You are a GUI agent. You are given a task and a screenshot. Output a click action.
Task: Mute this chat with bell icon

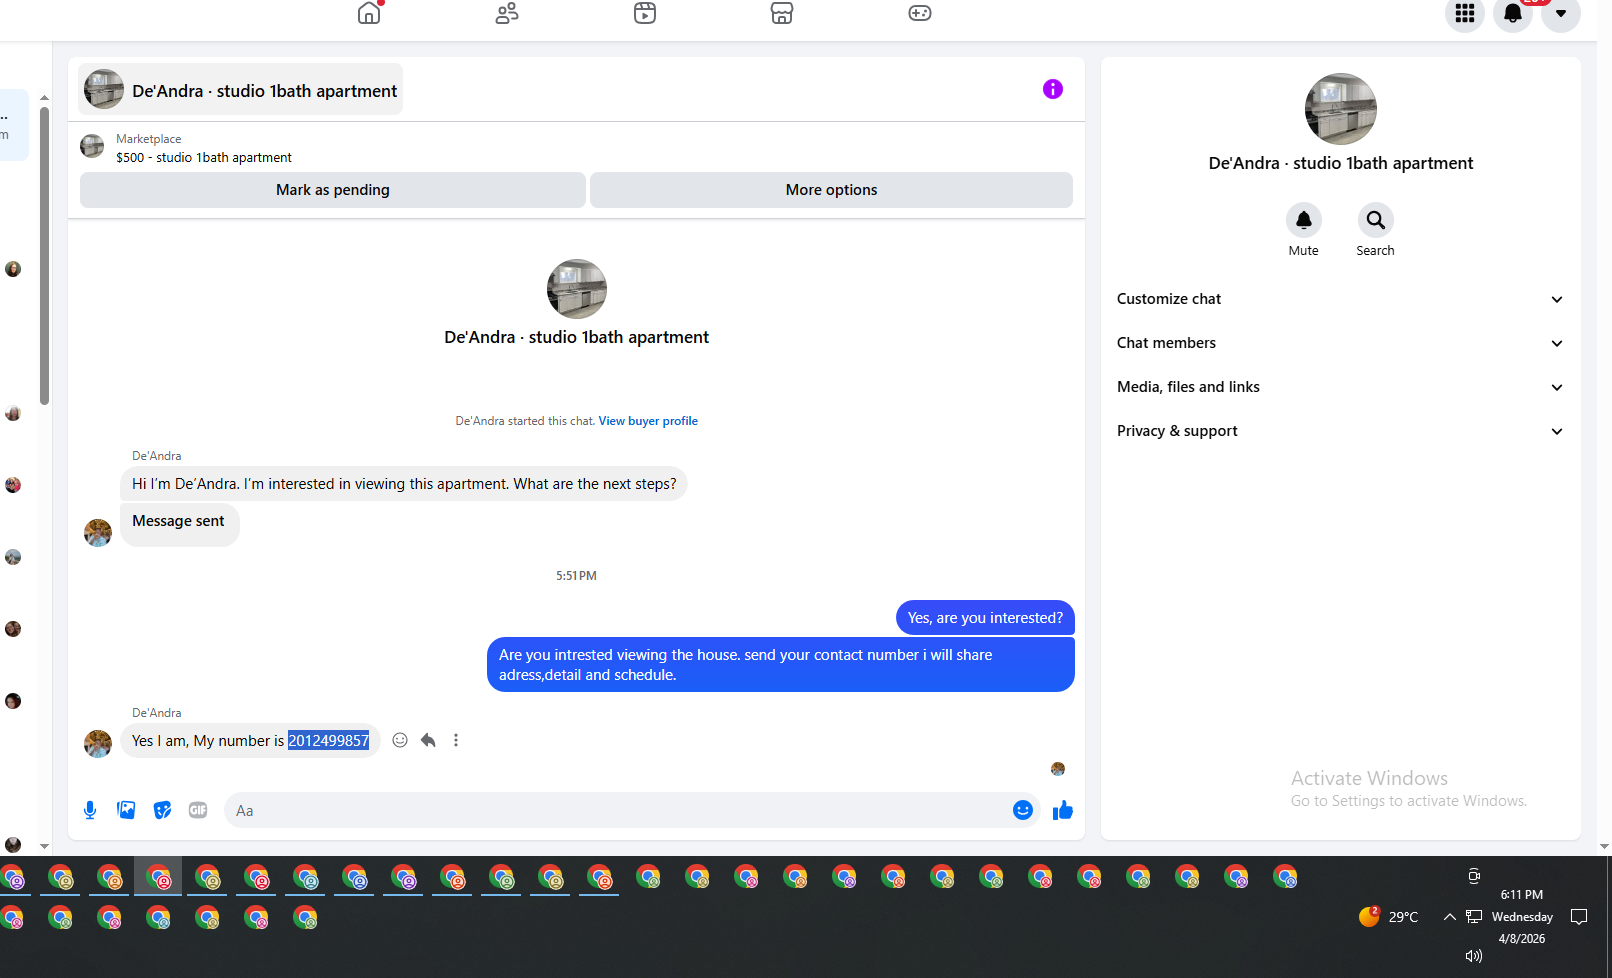(x=1304, y=220)
